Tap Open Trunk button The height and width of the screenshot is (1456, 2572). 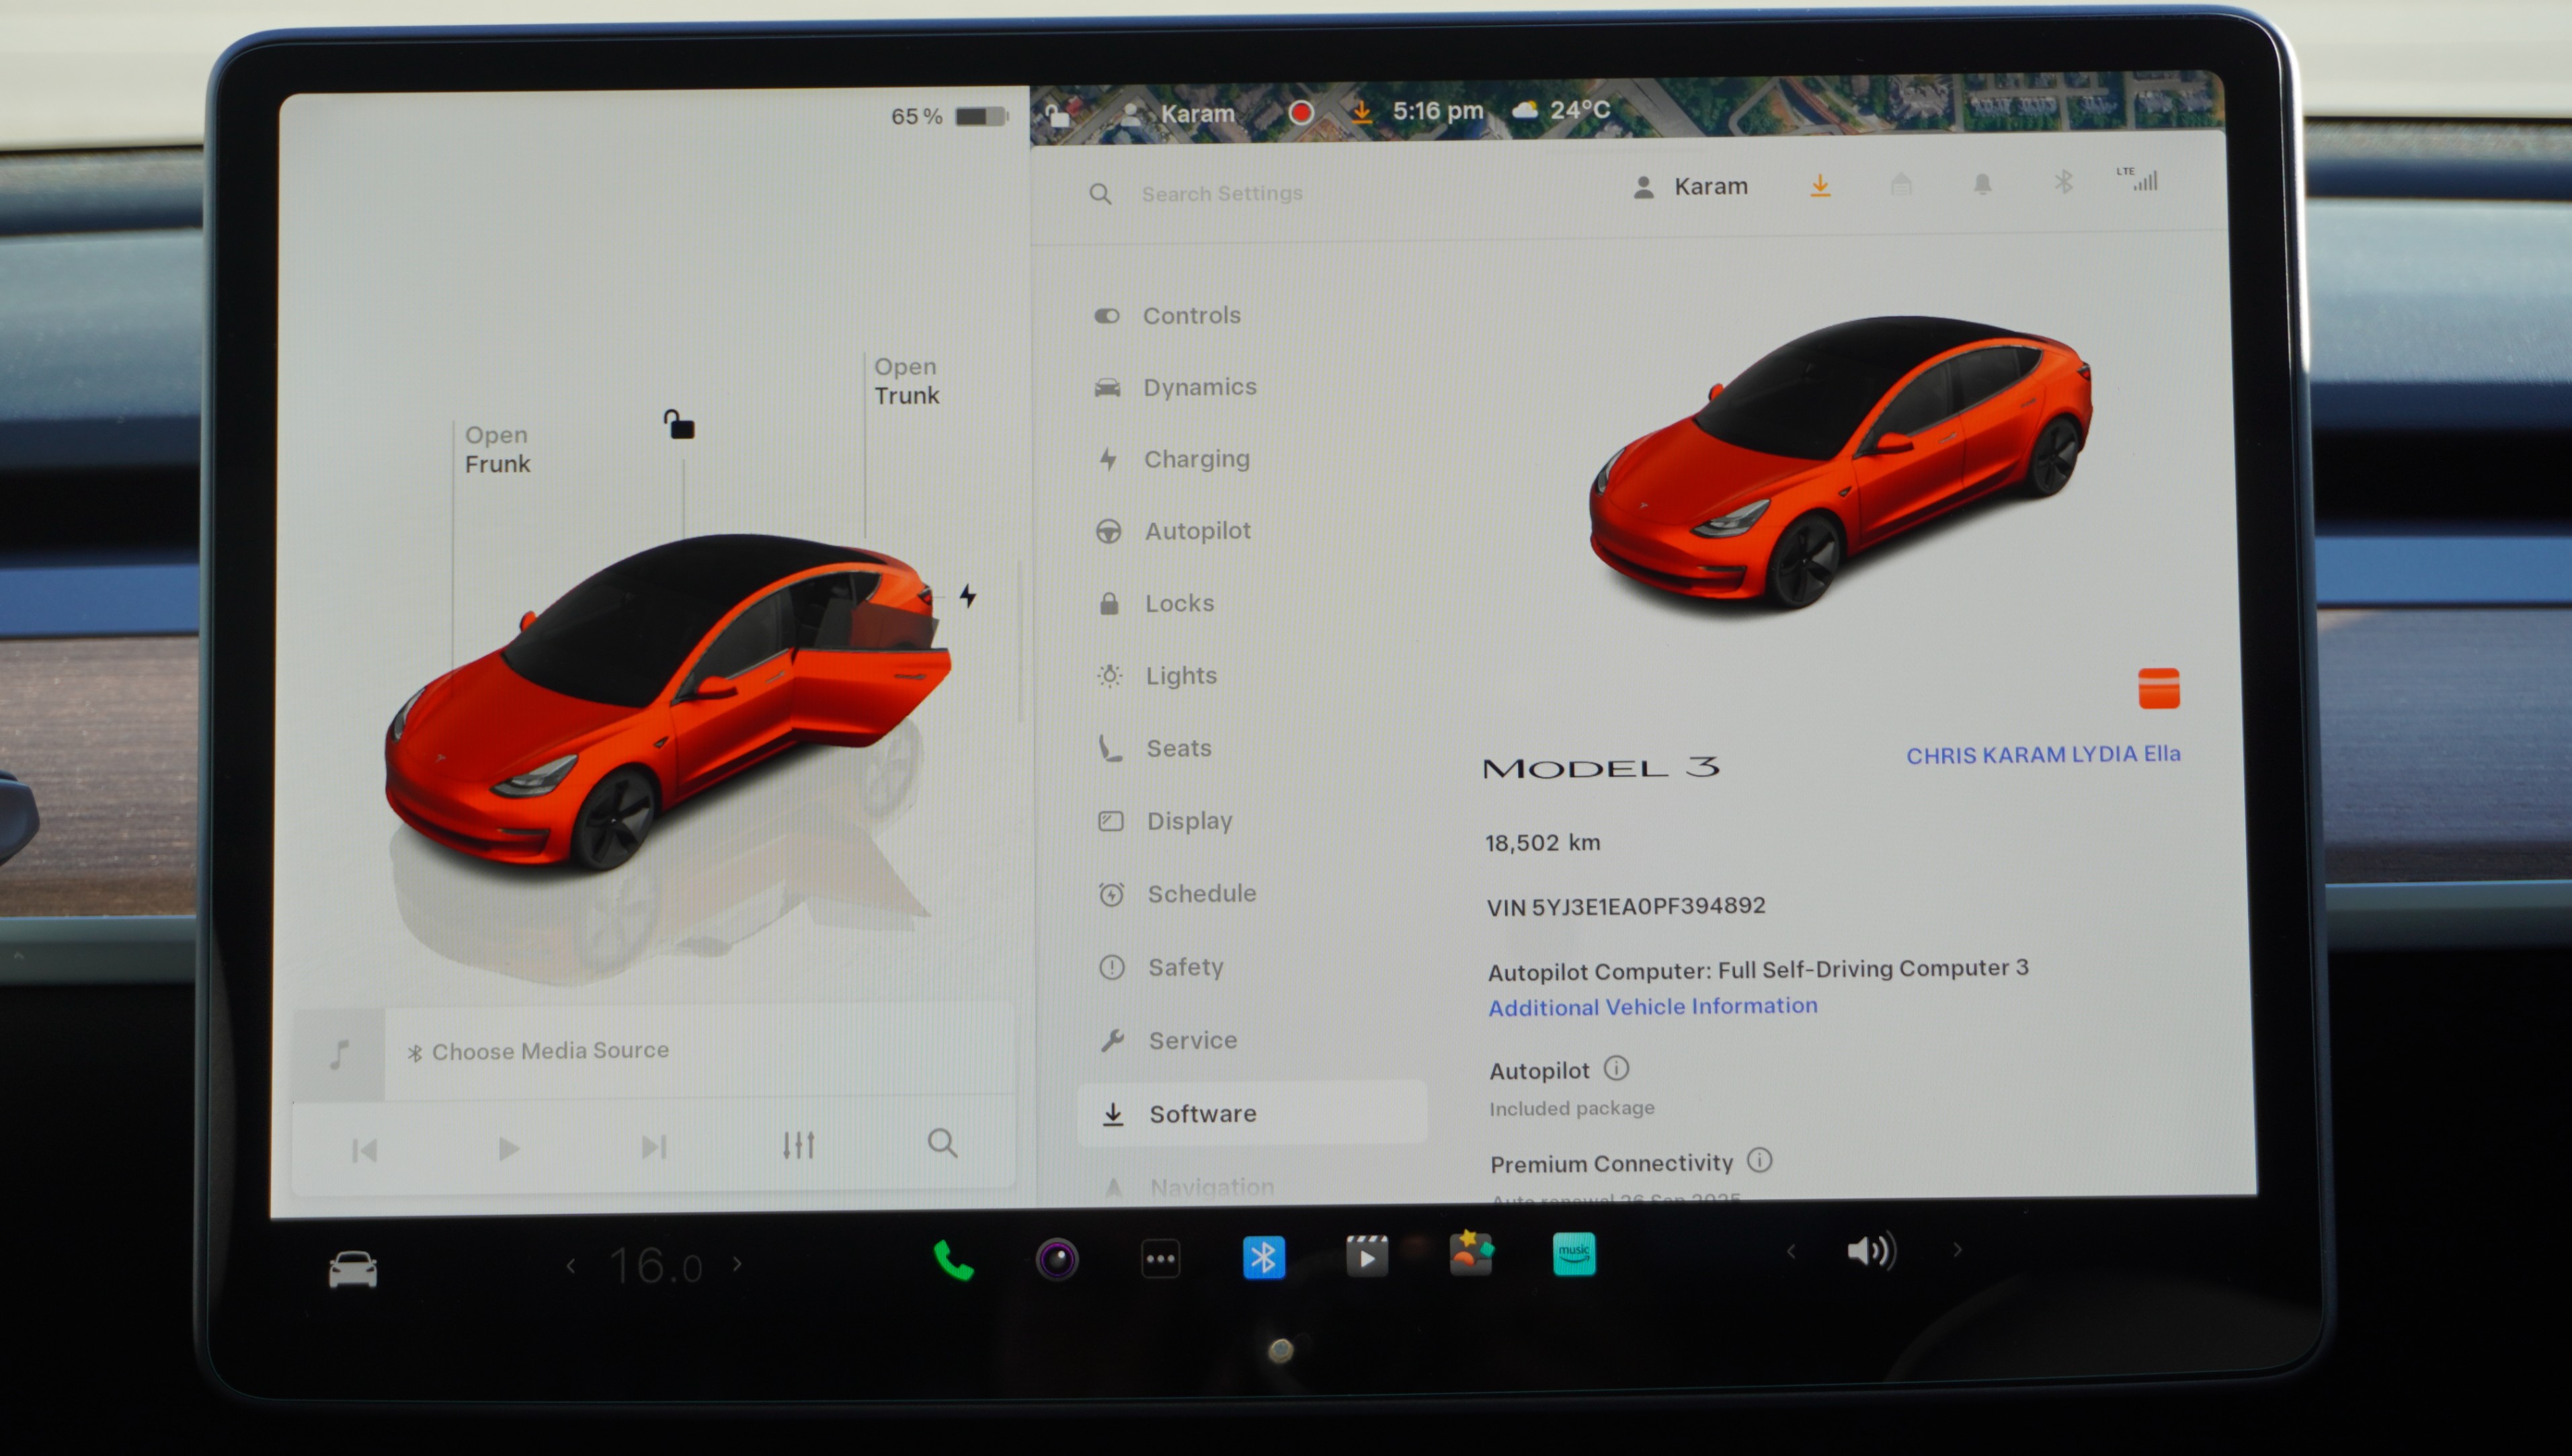(x=906, y=381)
